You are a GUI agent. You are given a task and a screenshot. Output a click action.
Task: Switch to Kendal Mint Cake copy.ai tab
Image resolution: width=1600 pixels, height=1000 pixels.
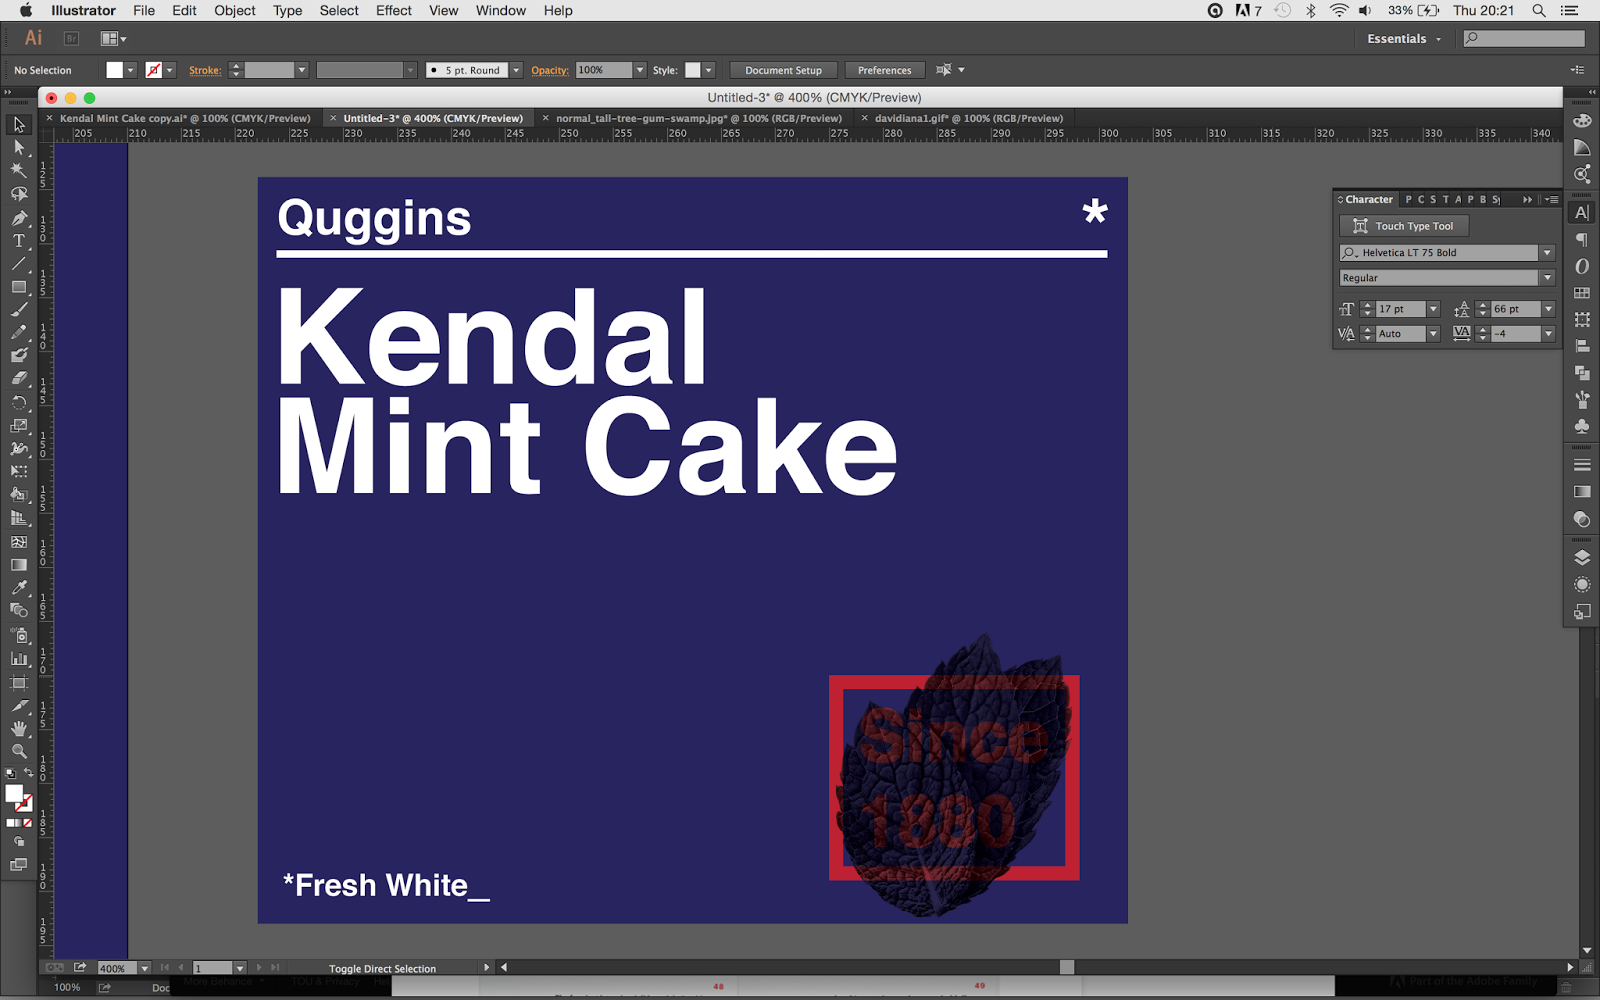[185, 118]
